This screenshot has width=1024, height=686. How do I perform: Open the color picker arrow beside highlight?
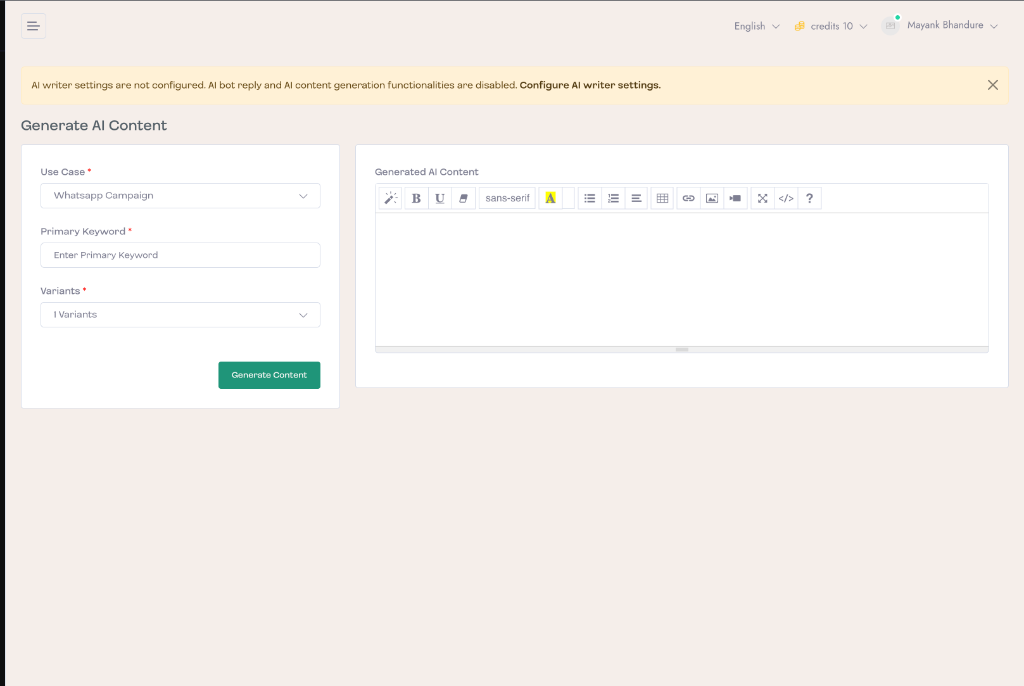569,198
